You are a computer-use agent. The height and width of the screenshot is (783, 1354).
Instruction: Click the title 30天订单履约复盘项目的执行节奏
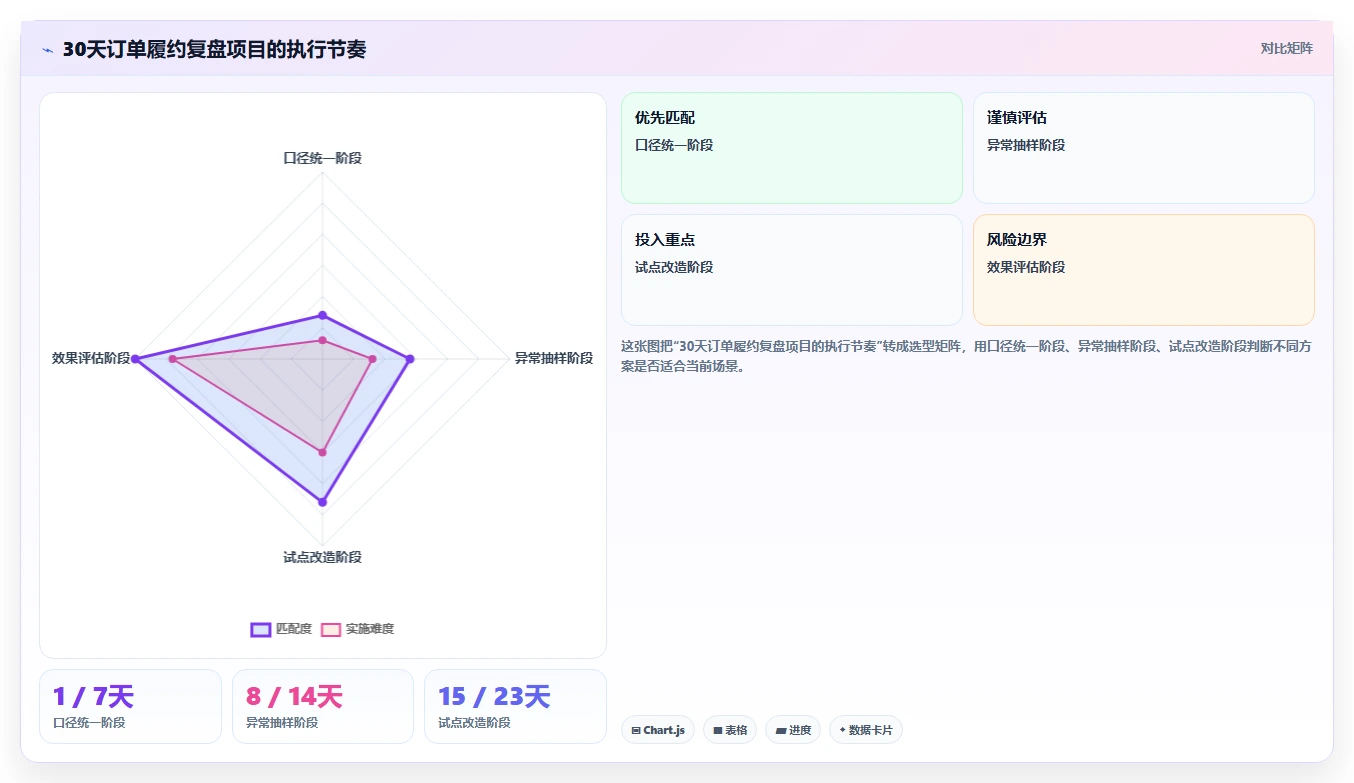(x=214, y=49)
